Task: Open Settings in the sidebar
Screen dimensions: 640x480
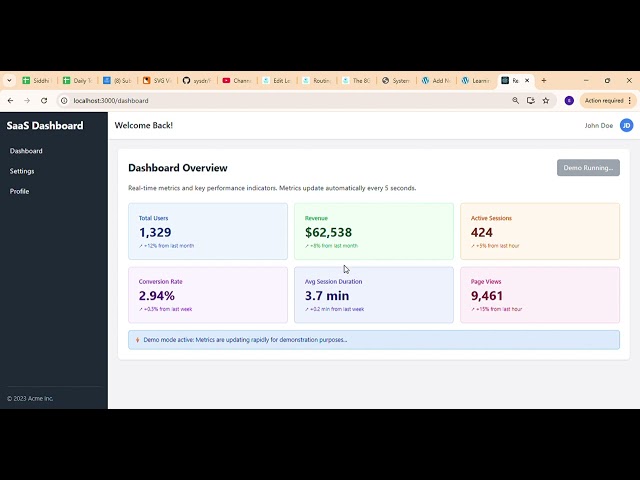Action: point(22,171)
